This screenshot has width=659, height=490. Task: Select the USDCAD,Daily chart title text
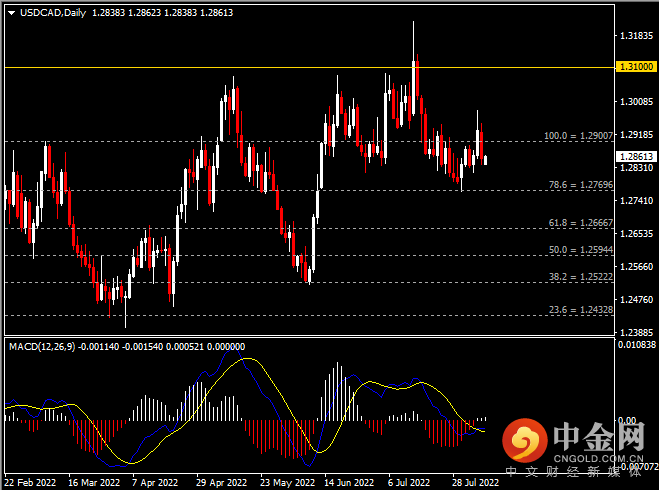pos(53,13)
